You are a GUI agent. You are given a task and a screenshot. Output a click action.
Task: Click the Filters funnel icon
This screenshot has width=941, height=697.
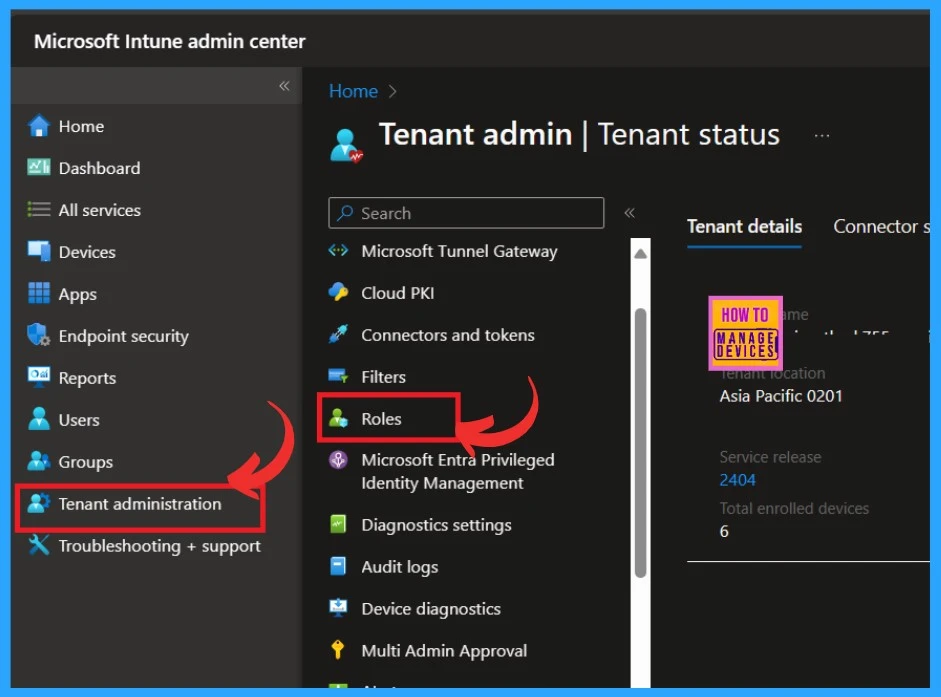coord(338,376)
